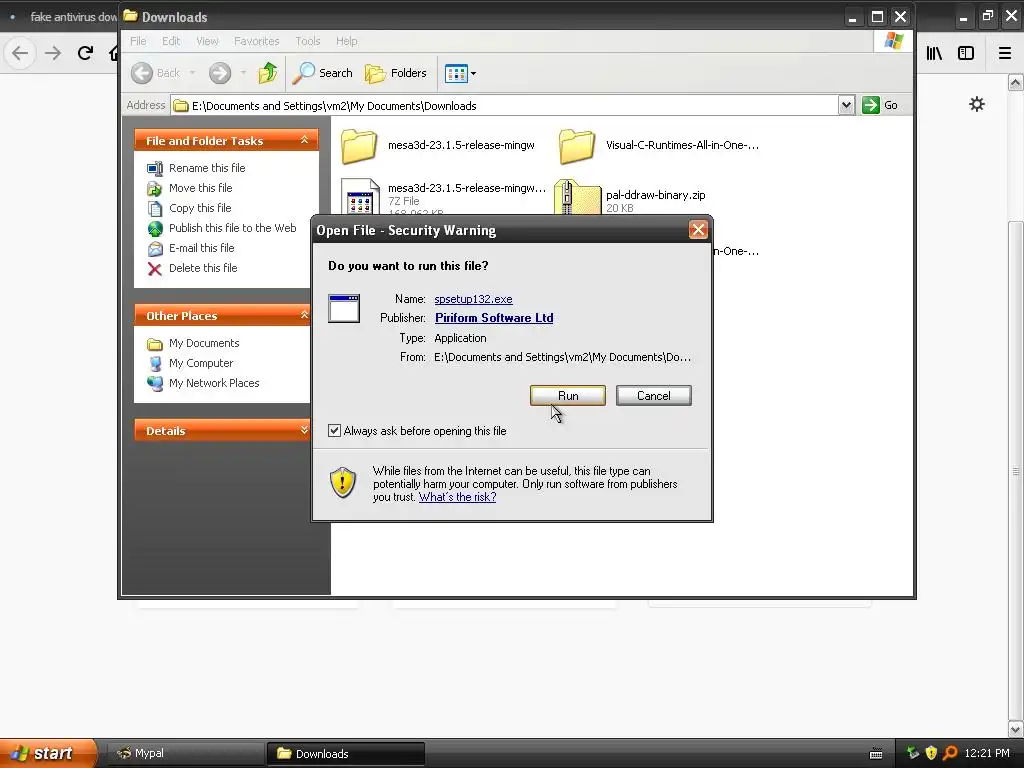Click the Explorer address path field

click(505, 105)
